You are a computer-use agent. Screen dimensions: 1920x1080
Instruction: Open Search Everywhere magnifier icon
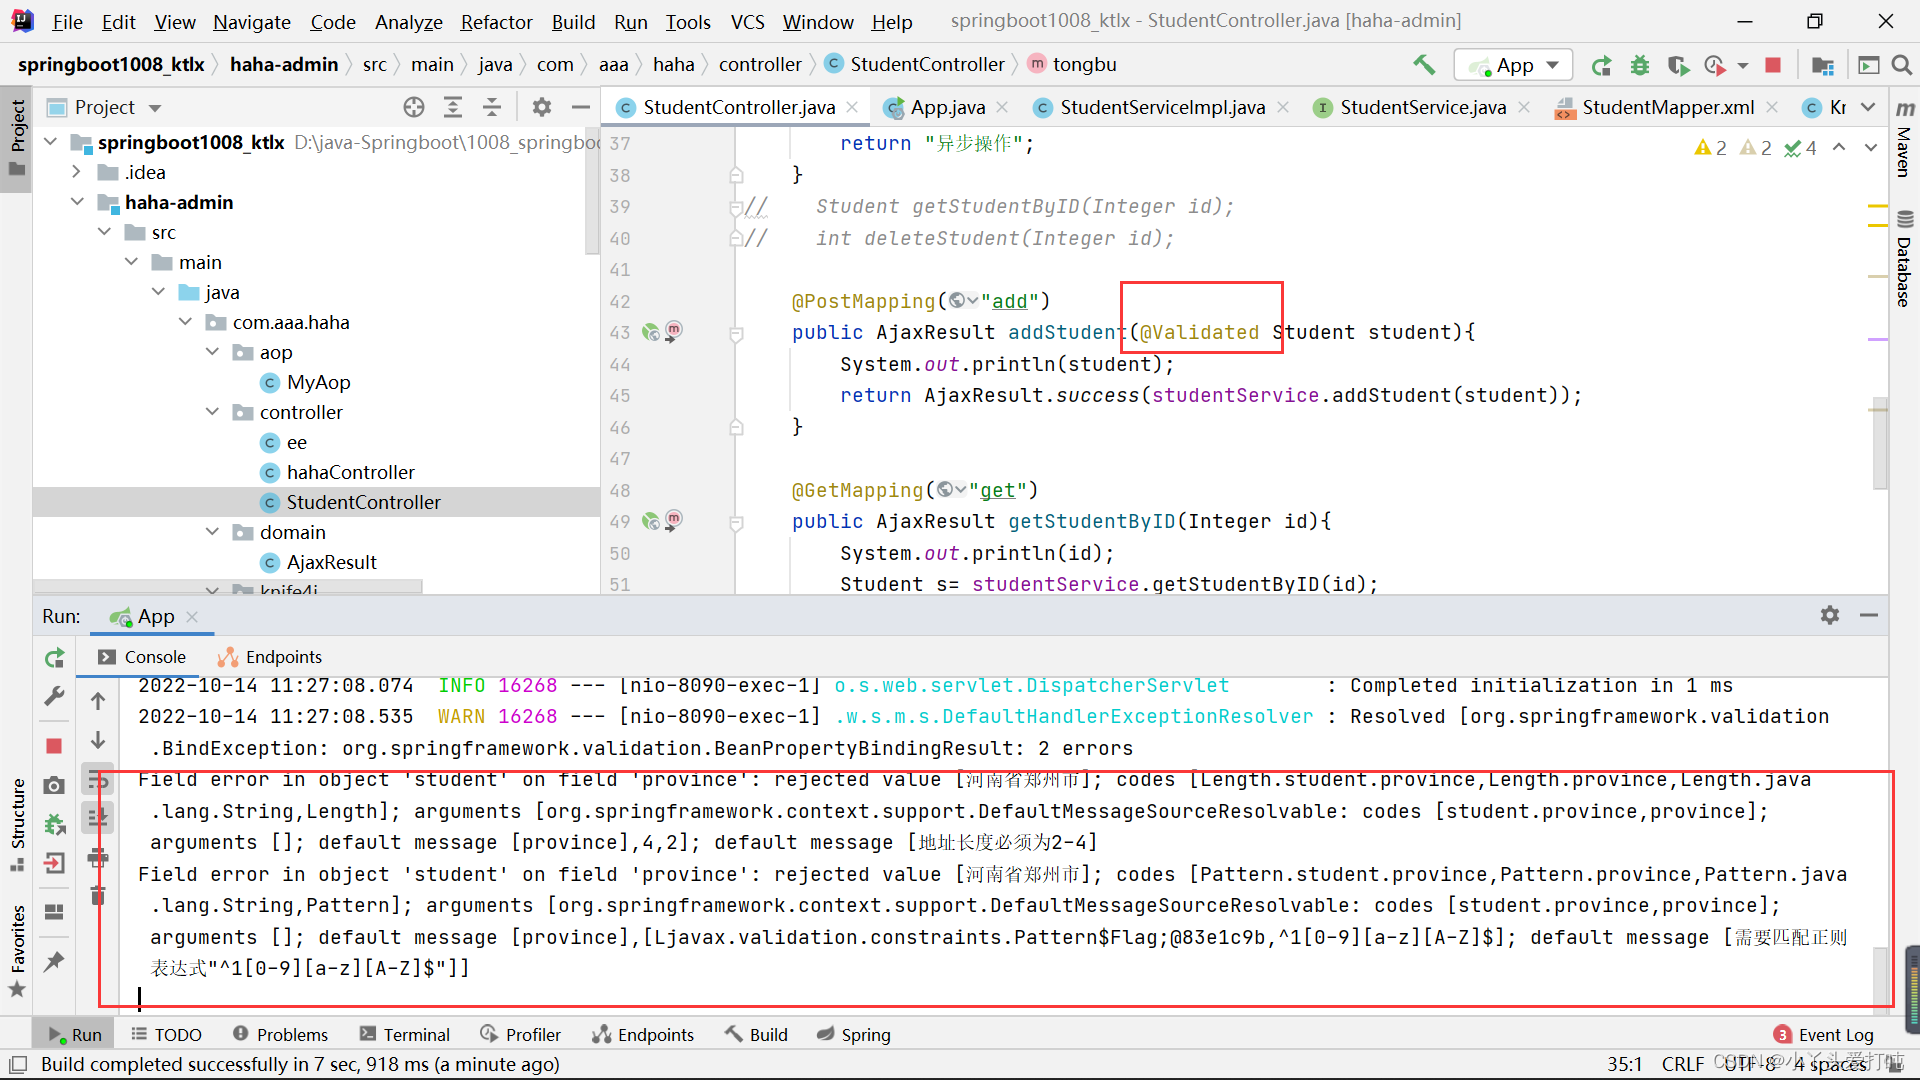[x=1902, y=65]
